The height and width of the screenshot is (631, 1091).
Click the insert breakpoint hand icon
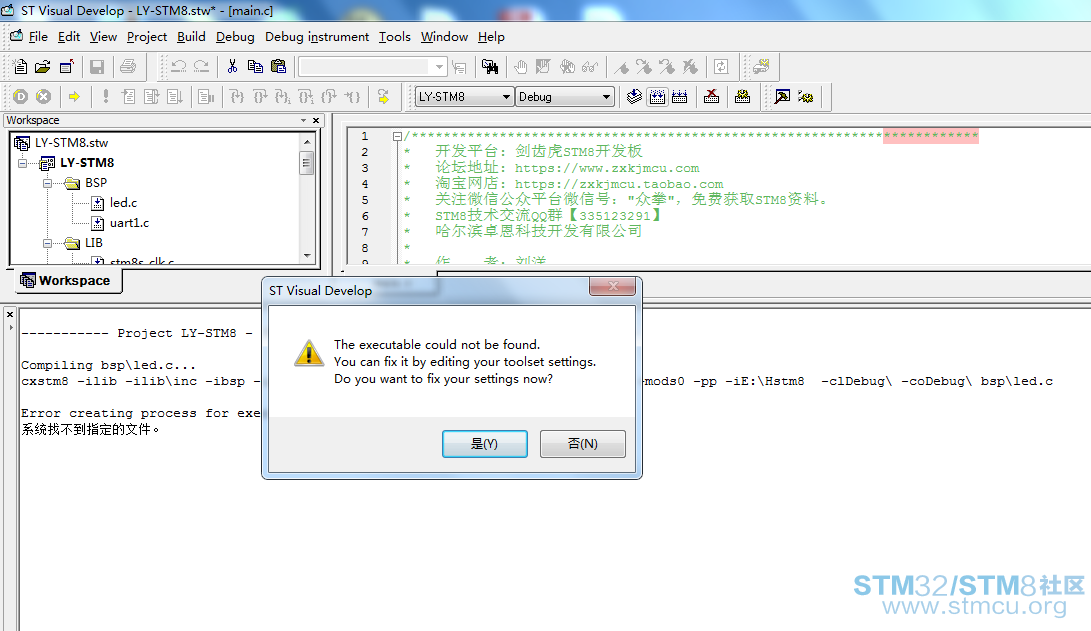tap(520, 67)
